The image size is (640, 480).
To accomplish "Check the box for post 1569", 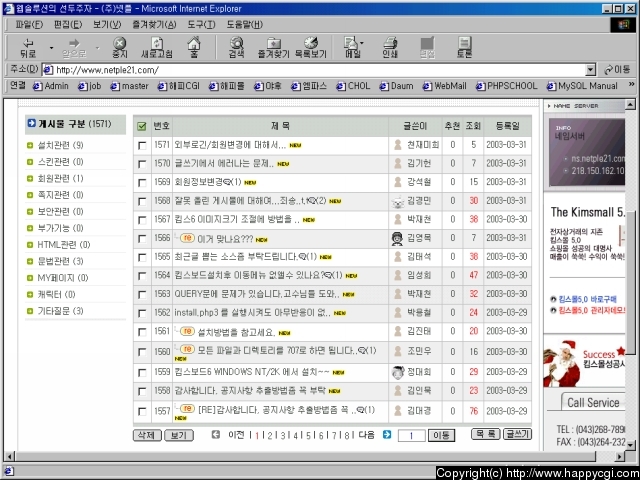I will [142, 182].
